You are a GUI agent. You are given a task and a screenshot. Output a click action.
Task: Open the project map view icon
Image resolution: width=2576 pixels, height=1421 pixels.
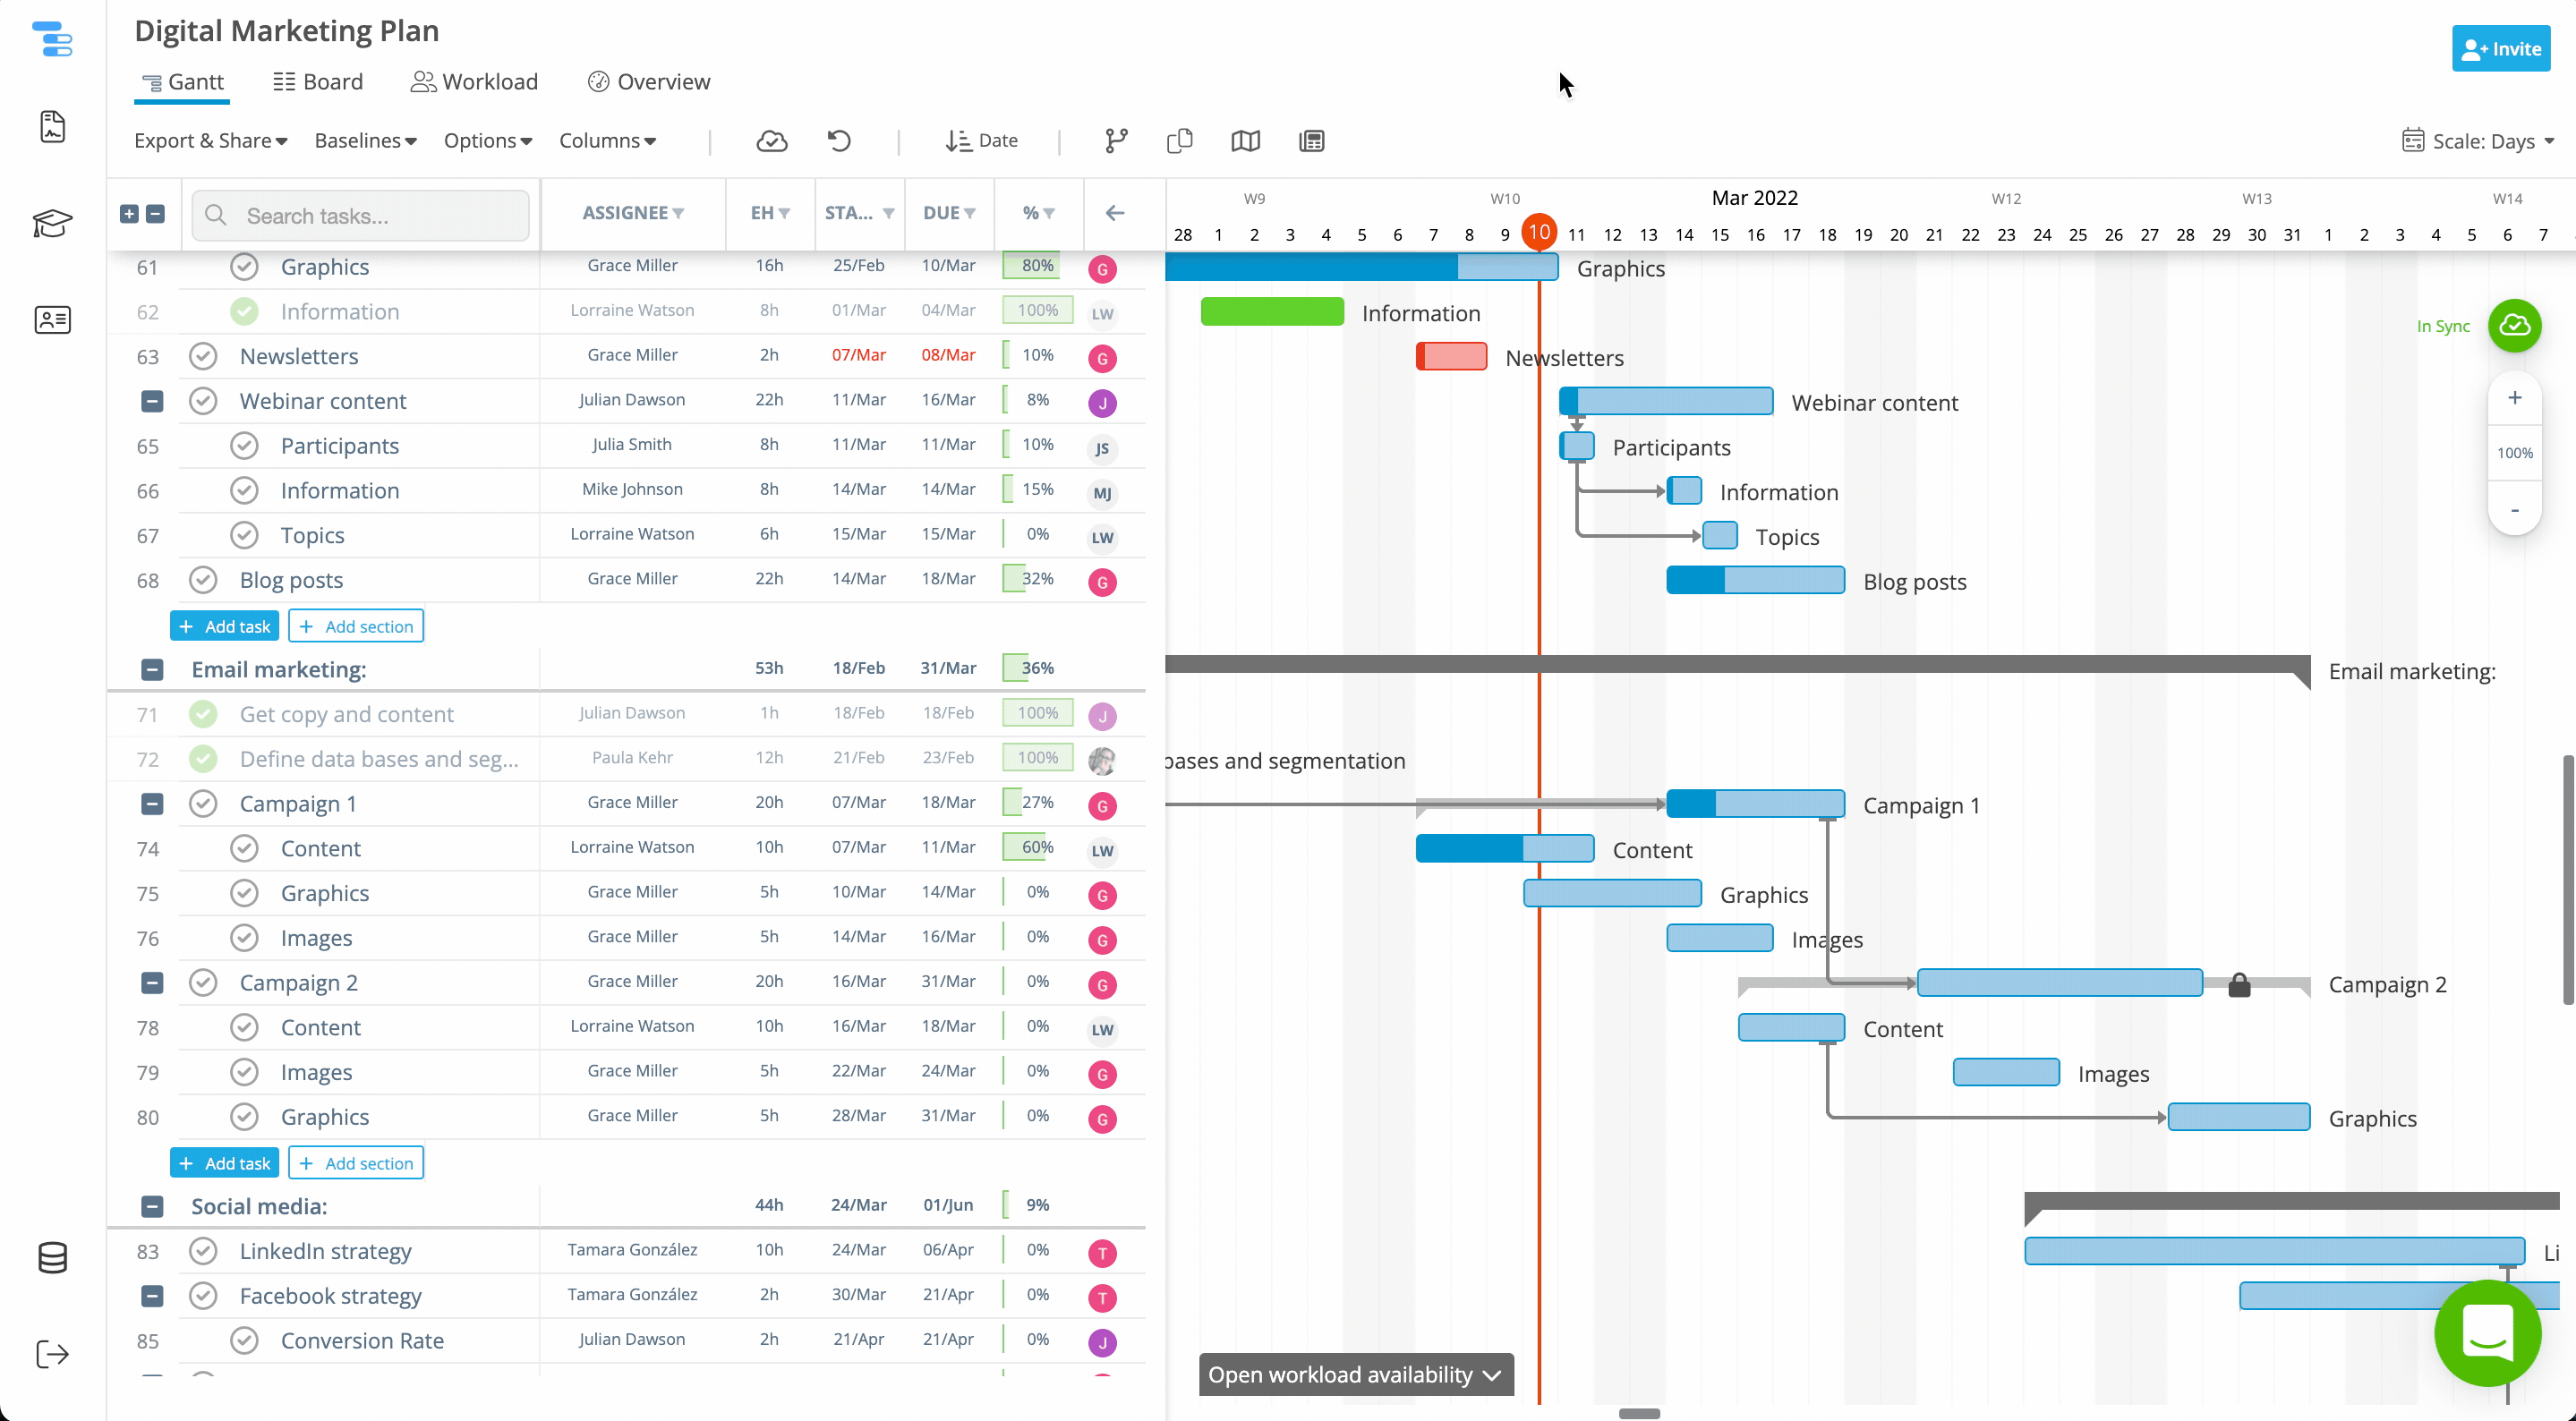click(x=1245, y=140)
